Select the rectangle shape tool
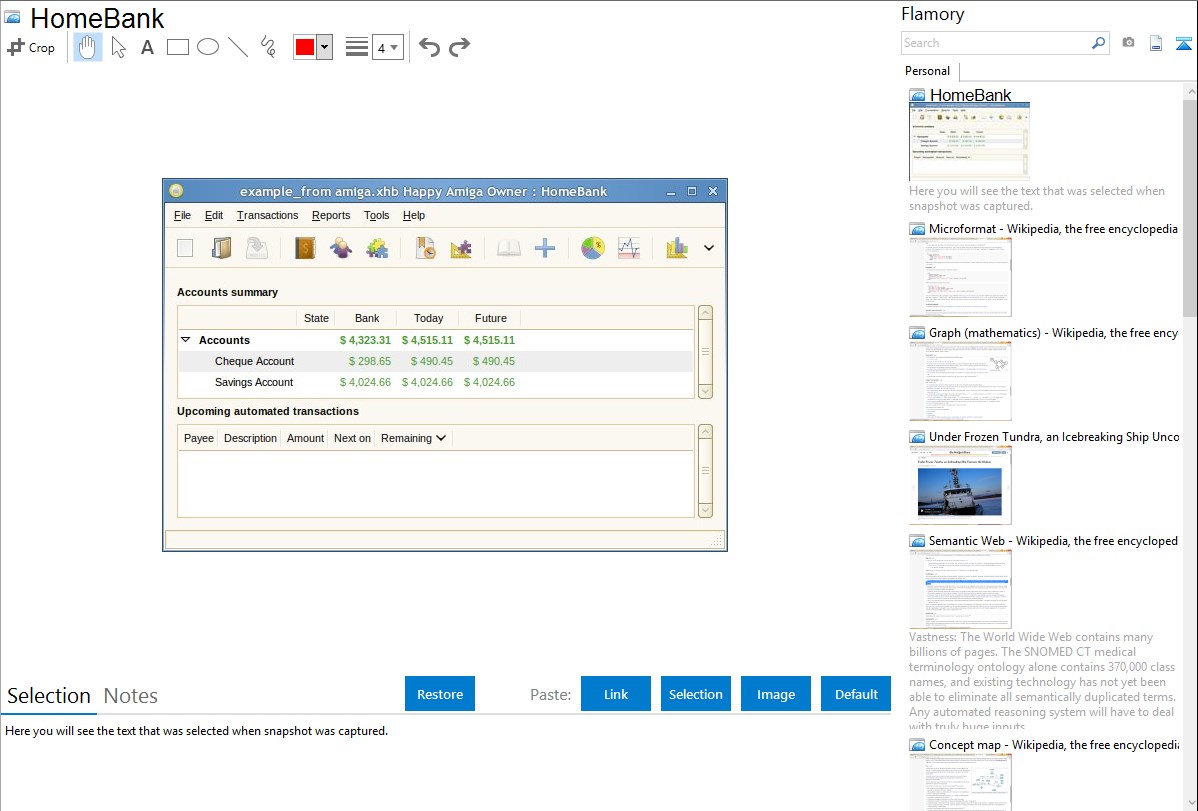This screenshot has width=1198, height=811. (x=177, y=47)
